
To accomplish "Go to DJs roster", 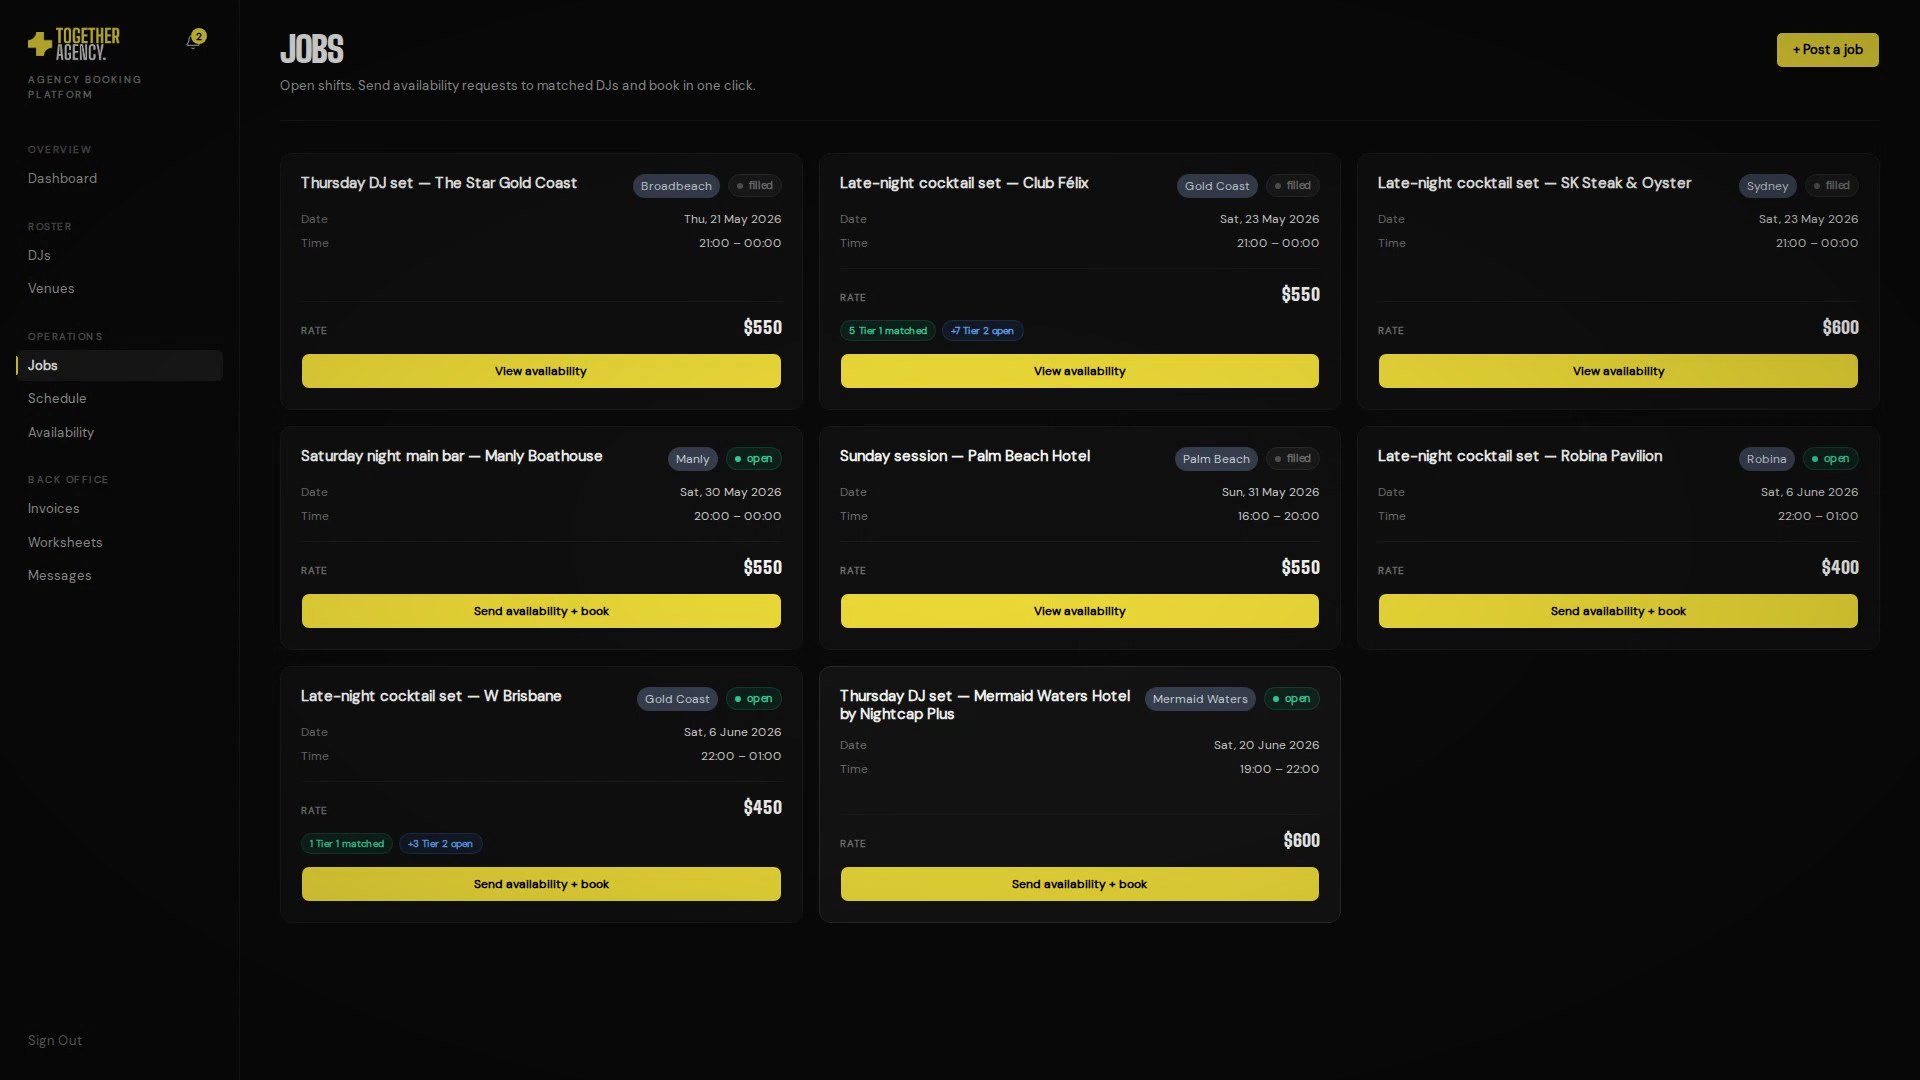I will tap(39, 255).
